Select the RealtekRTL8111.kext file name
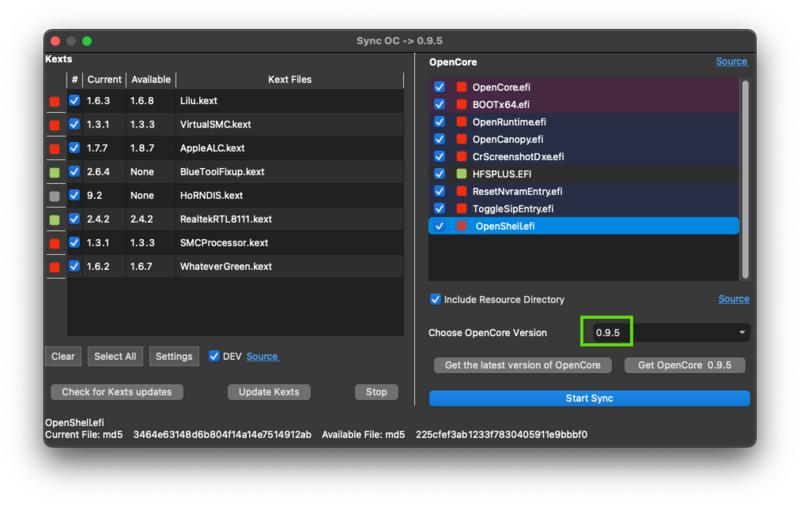 coord(226,219)
